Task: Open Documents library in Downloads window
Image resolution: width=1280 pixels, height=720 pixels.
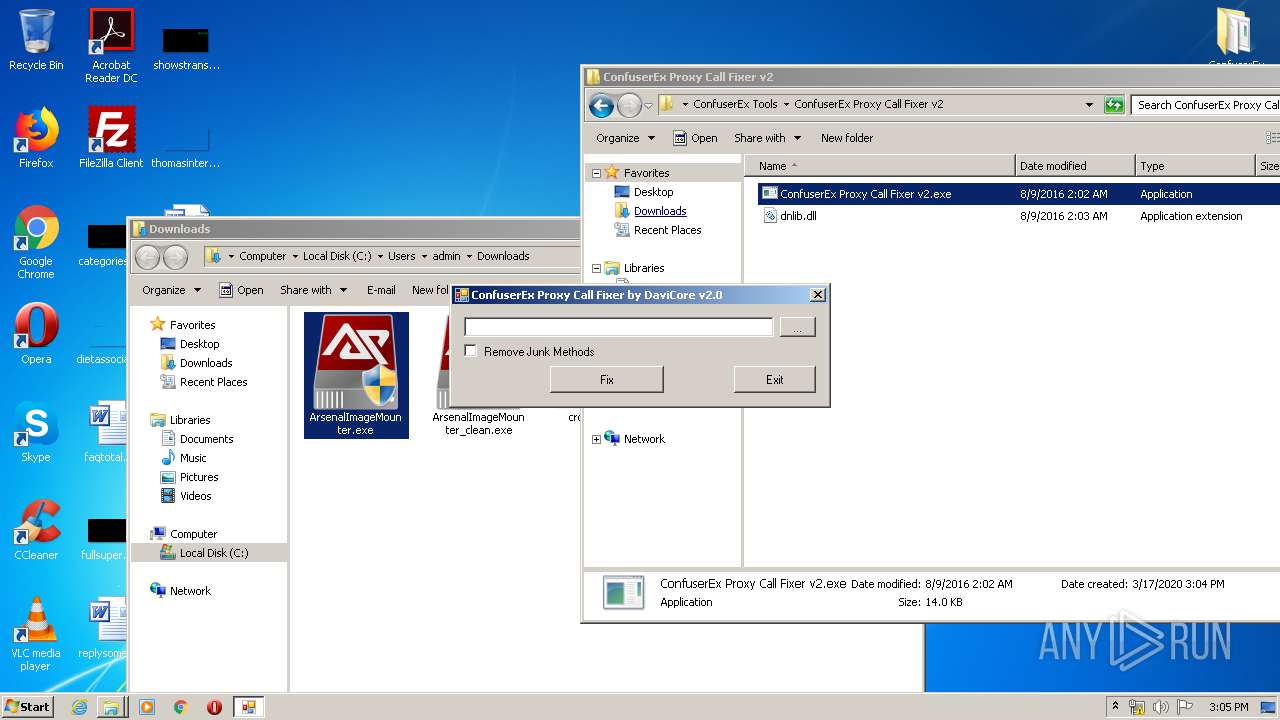Action: [206, 439]
